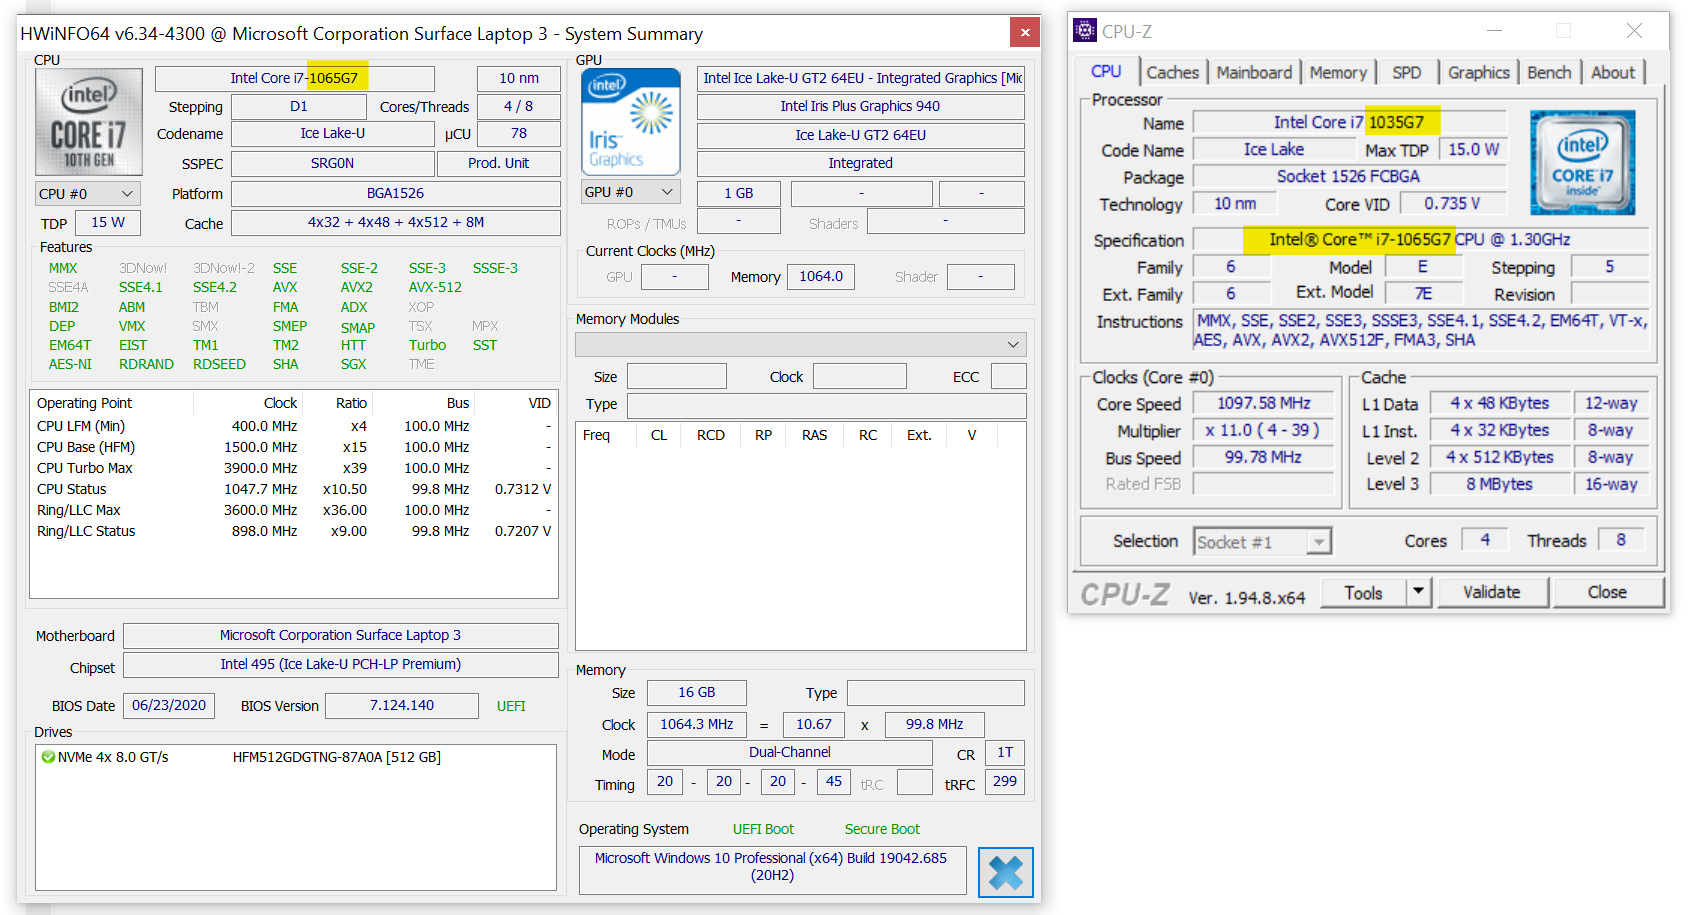Image resolution: width=1704 pixels, height=915 pixels.
Task: Click the SSPEC SRG0N field
Action: 332,164
